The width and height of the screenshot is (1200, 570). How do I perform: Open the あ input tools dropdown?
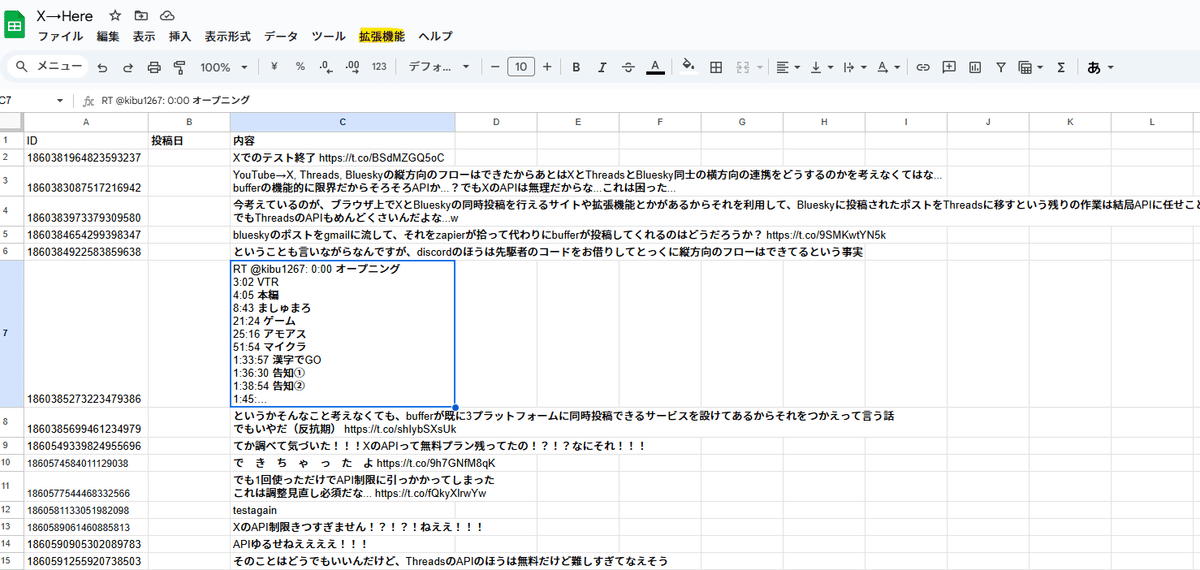pyautogui.click(x=1101, y=67)
